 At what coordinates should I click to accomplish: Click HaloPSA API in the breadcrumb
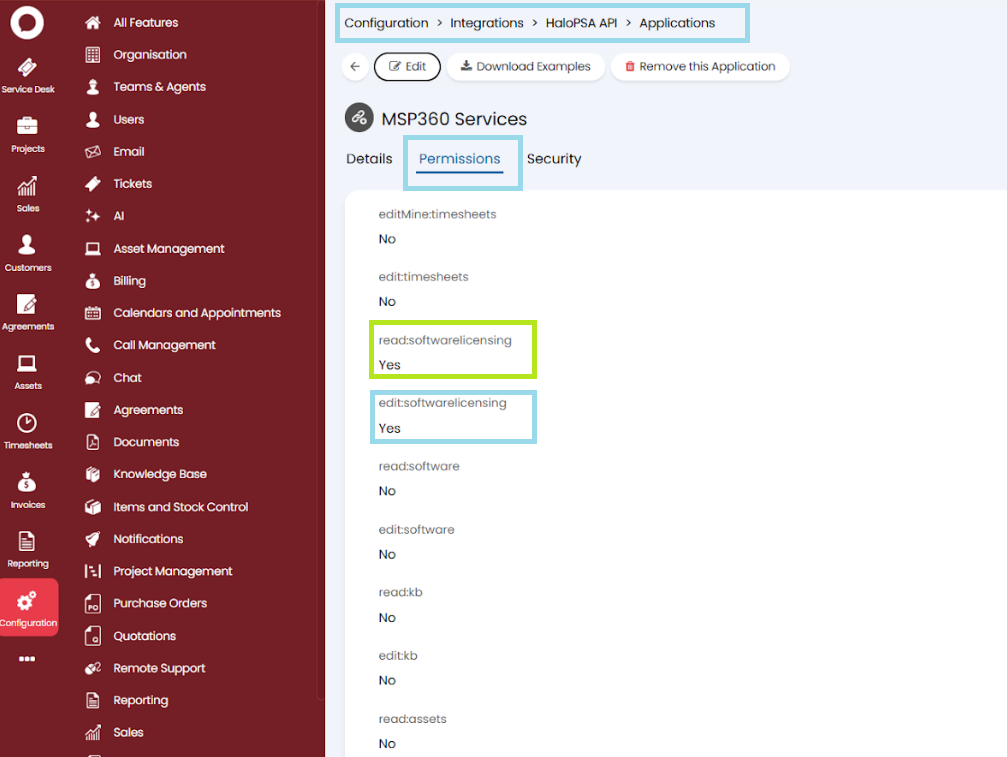point(581,22)
